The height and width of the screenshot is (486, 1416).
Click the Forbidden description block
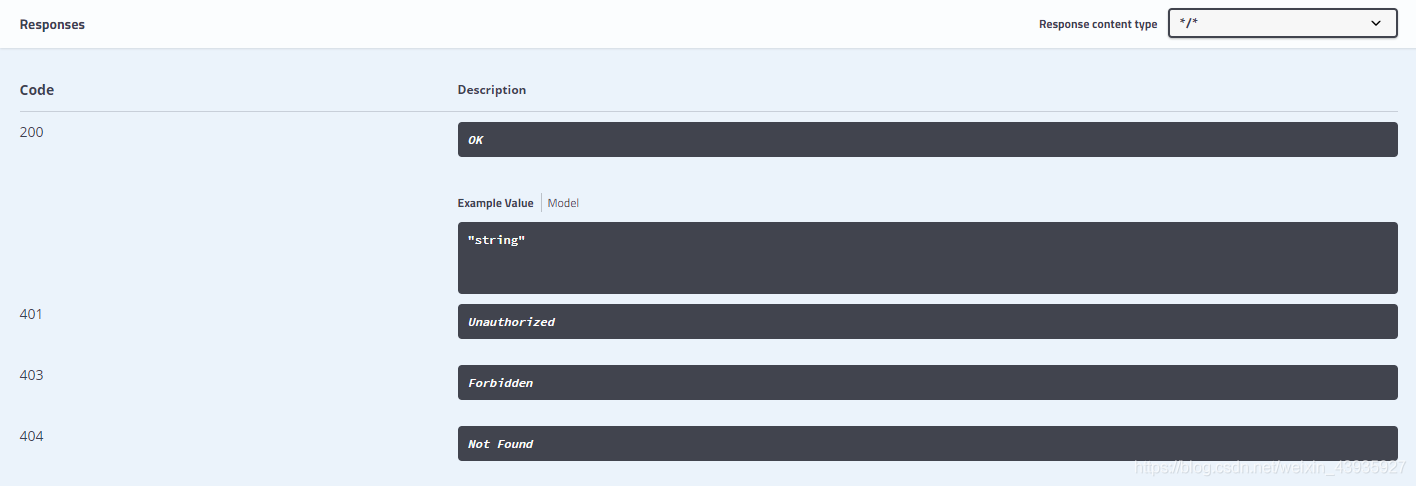point(926,383)
